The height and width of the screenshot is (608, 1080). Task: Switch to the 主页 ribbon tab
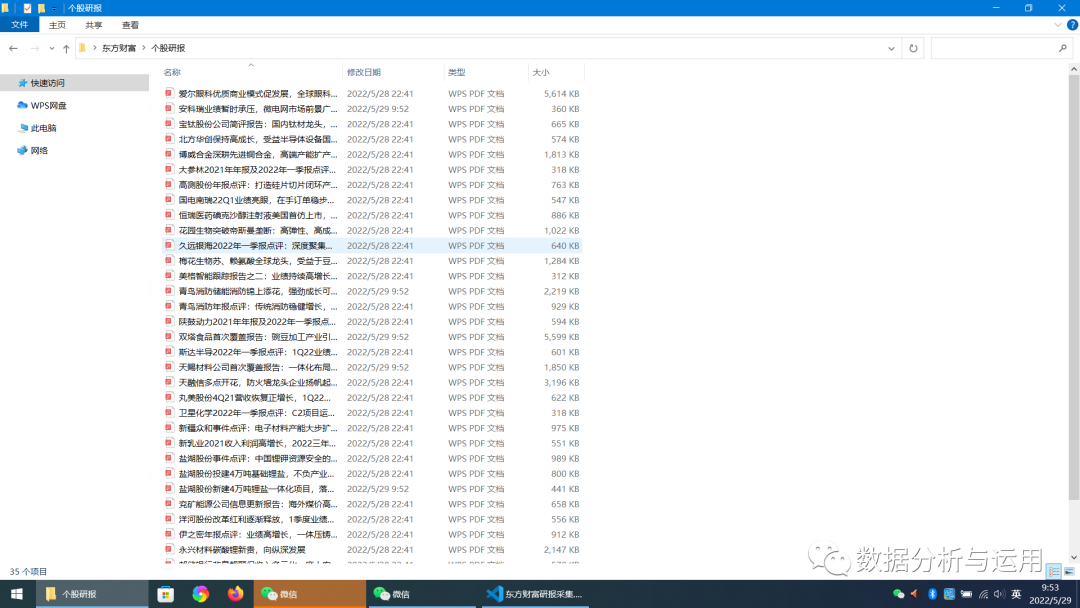[x=57, y=25]
